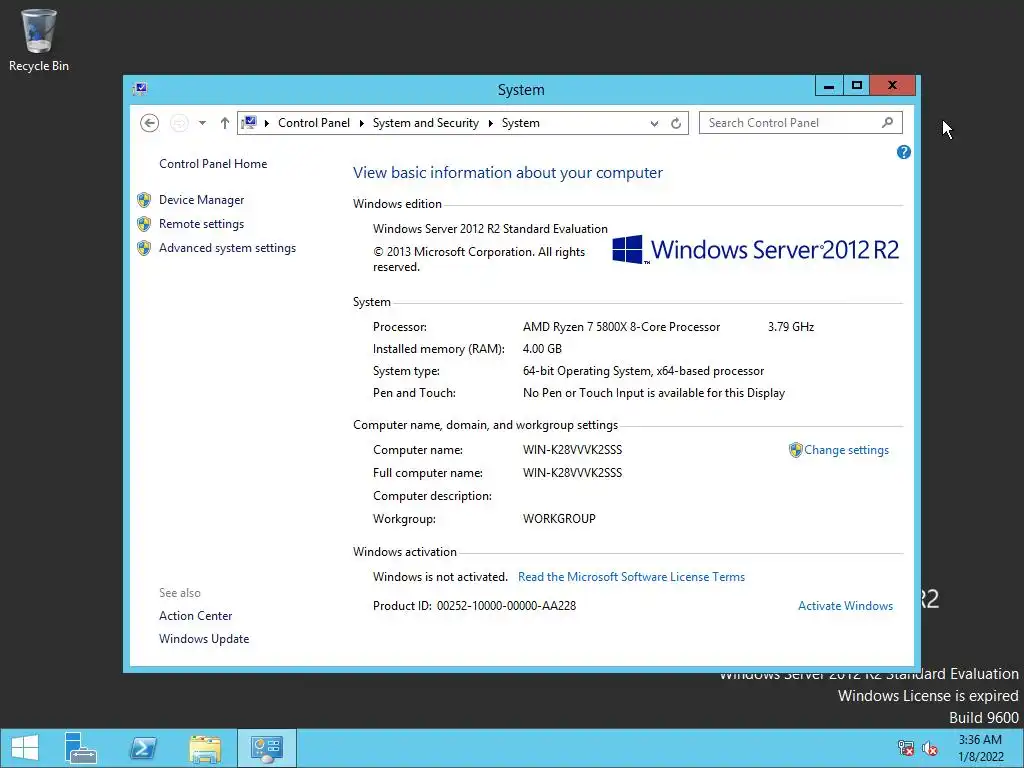Open Remote settings link
Screen dimensions: 1024x768
coord(201,224)
